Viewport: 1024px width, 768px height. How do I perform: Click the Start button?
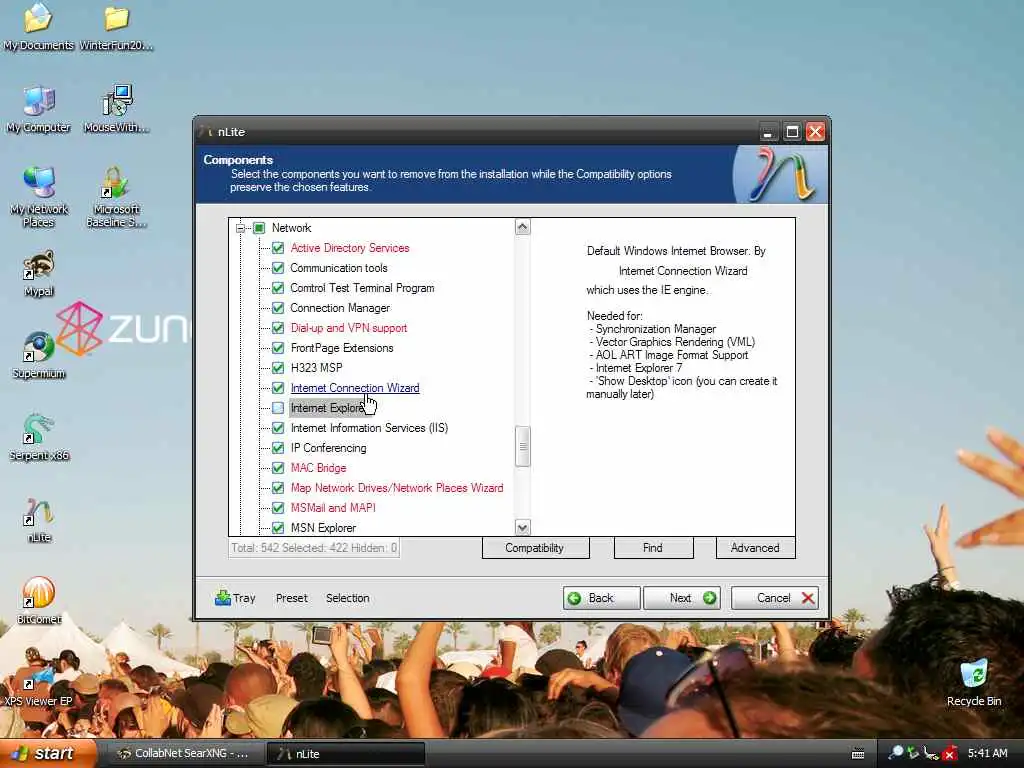pyautogui.click(x=48, y=754)
